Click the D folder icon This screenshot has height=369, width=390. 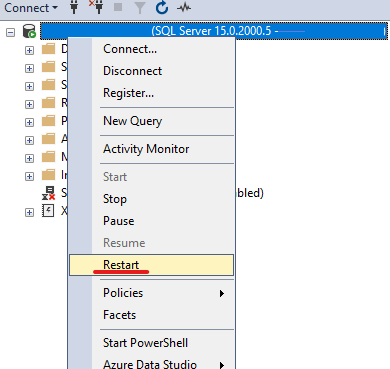(x=49, y=49)
